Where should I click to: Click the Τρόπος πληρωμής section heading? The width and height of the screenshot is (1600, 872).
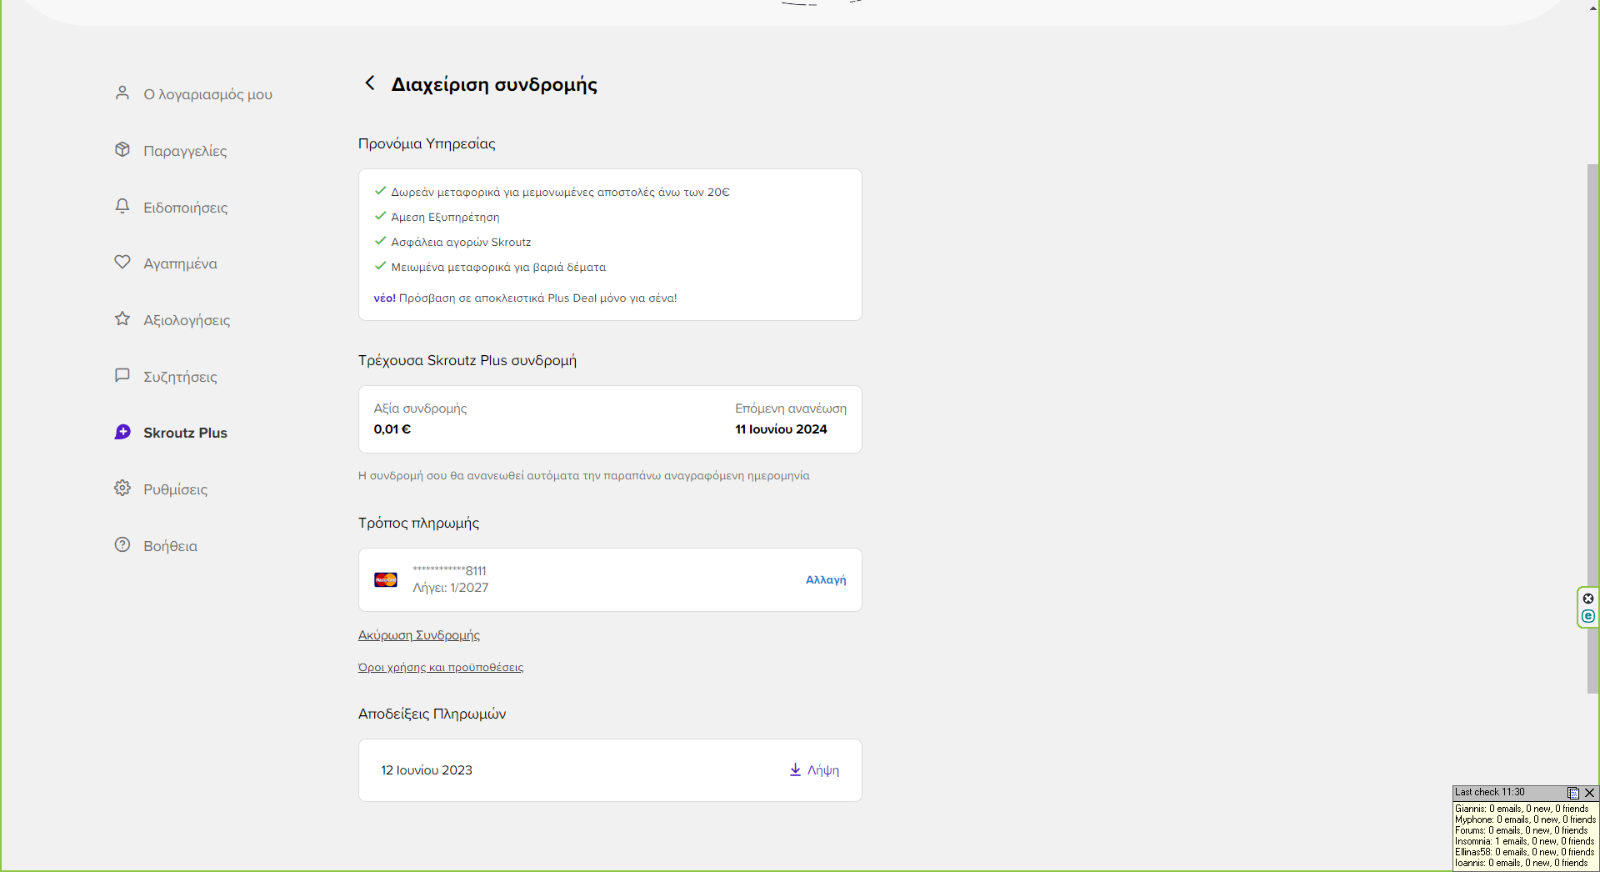pyautogui.click(x=419, y=523)
